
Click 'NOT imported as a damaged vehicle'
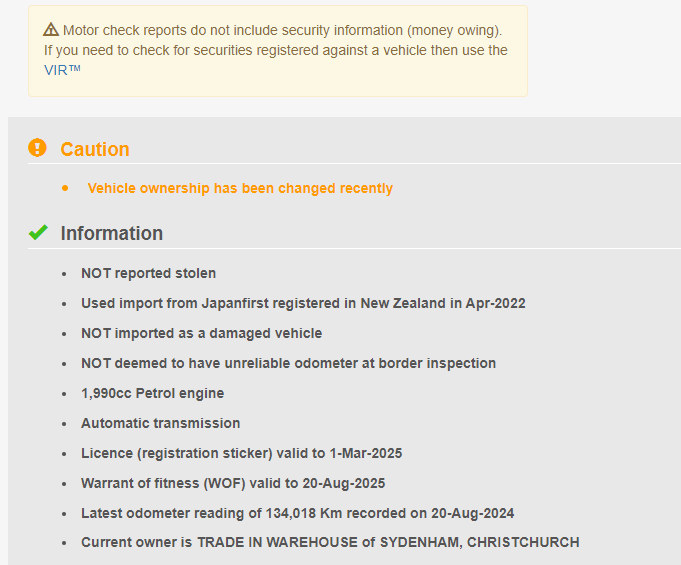pos(201,333)
